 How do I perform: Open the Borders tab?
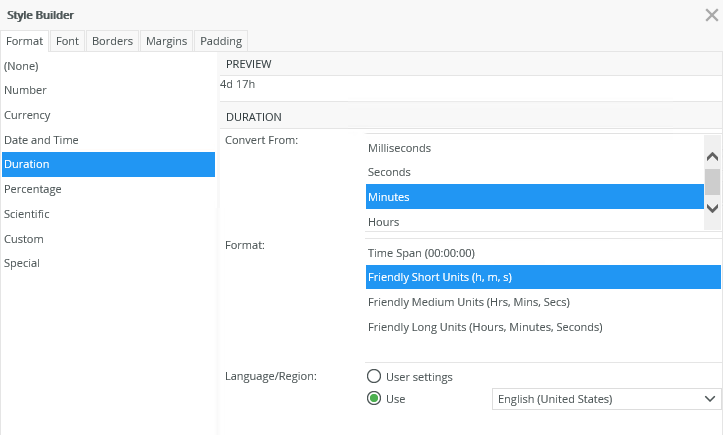pyautogui.click(x=112, y=41)
